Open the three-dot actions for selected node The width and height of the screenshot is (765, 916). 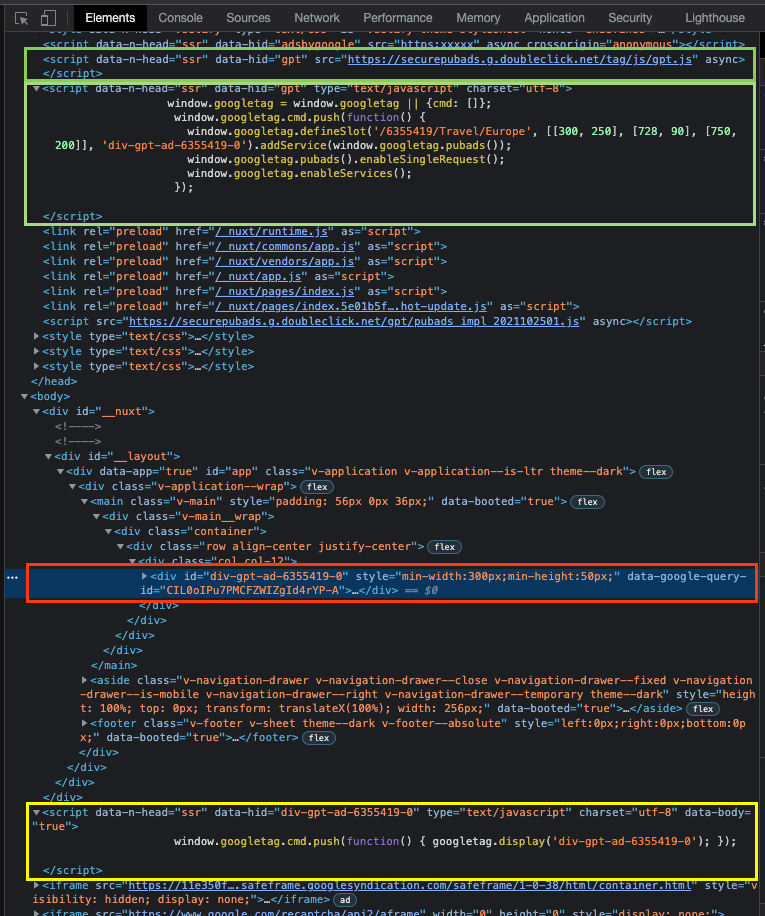[x=12, y=578]
